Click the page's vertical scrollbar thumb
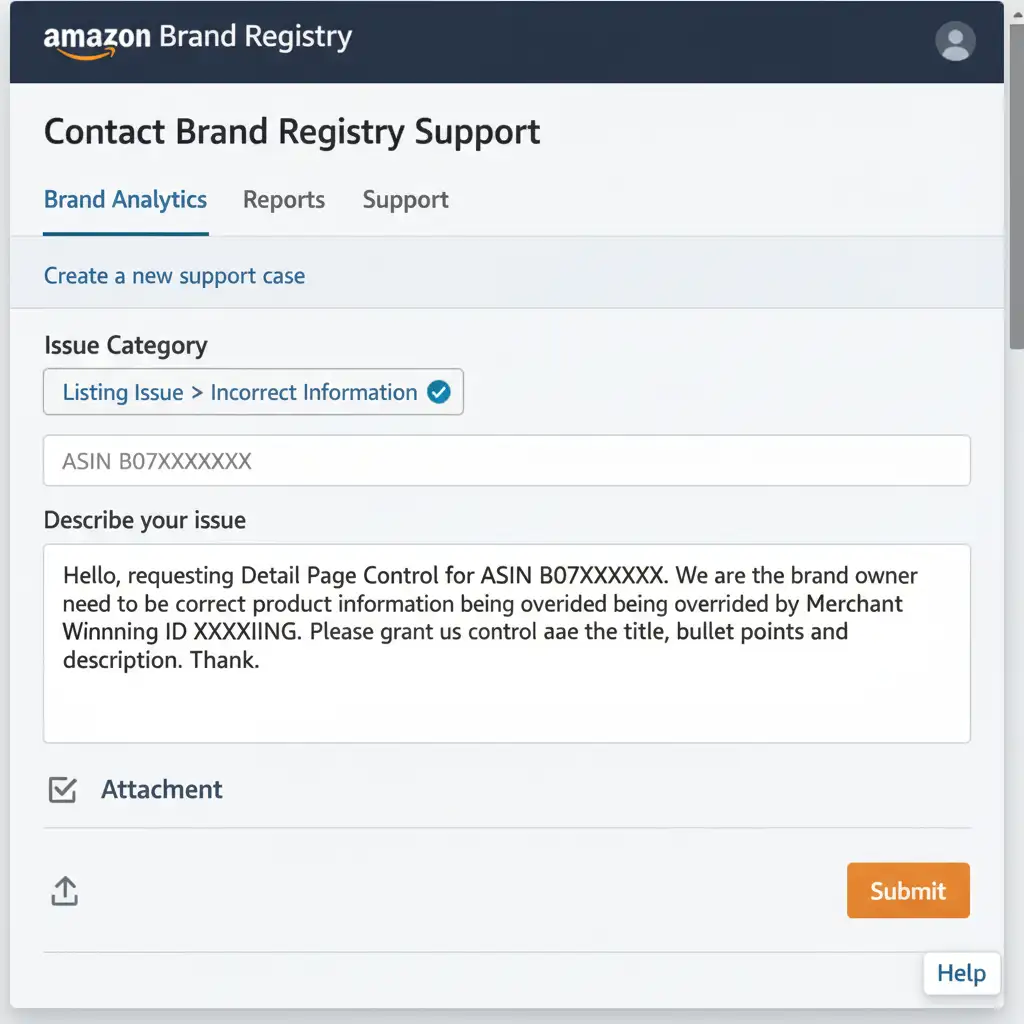Image resolution: width=1024 pixels, height=1024 pixels. pos(1018,200)
